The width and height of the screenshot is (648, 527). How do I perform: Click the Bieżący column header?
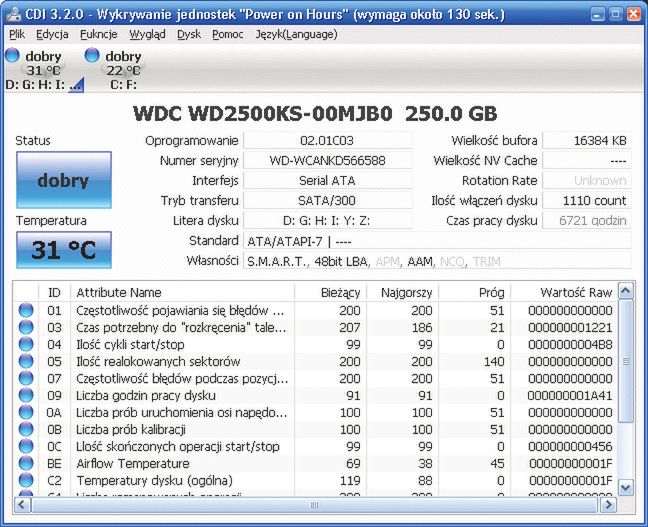pos(330,292)
